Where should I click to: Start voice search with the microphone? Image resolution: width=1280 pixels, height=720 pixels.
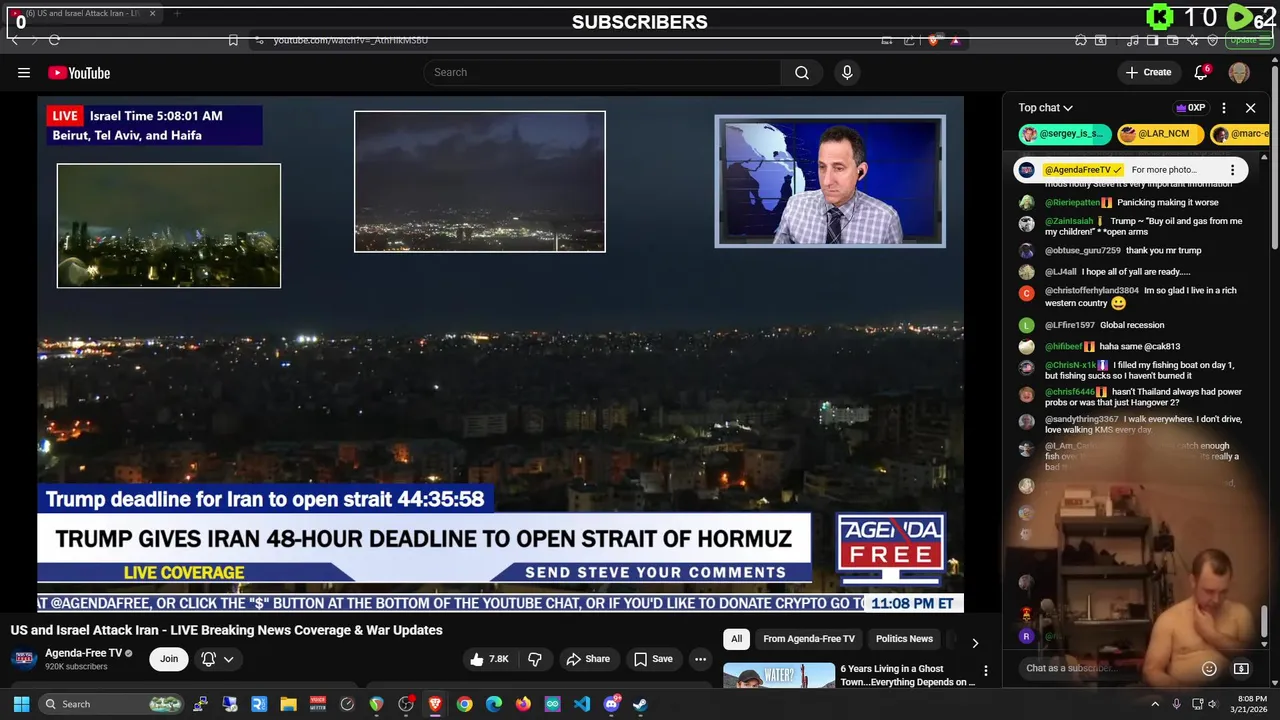coord(847,72)
